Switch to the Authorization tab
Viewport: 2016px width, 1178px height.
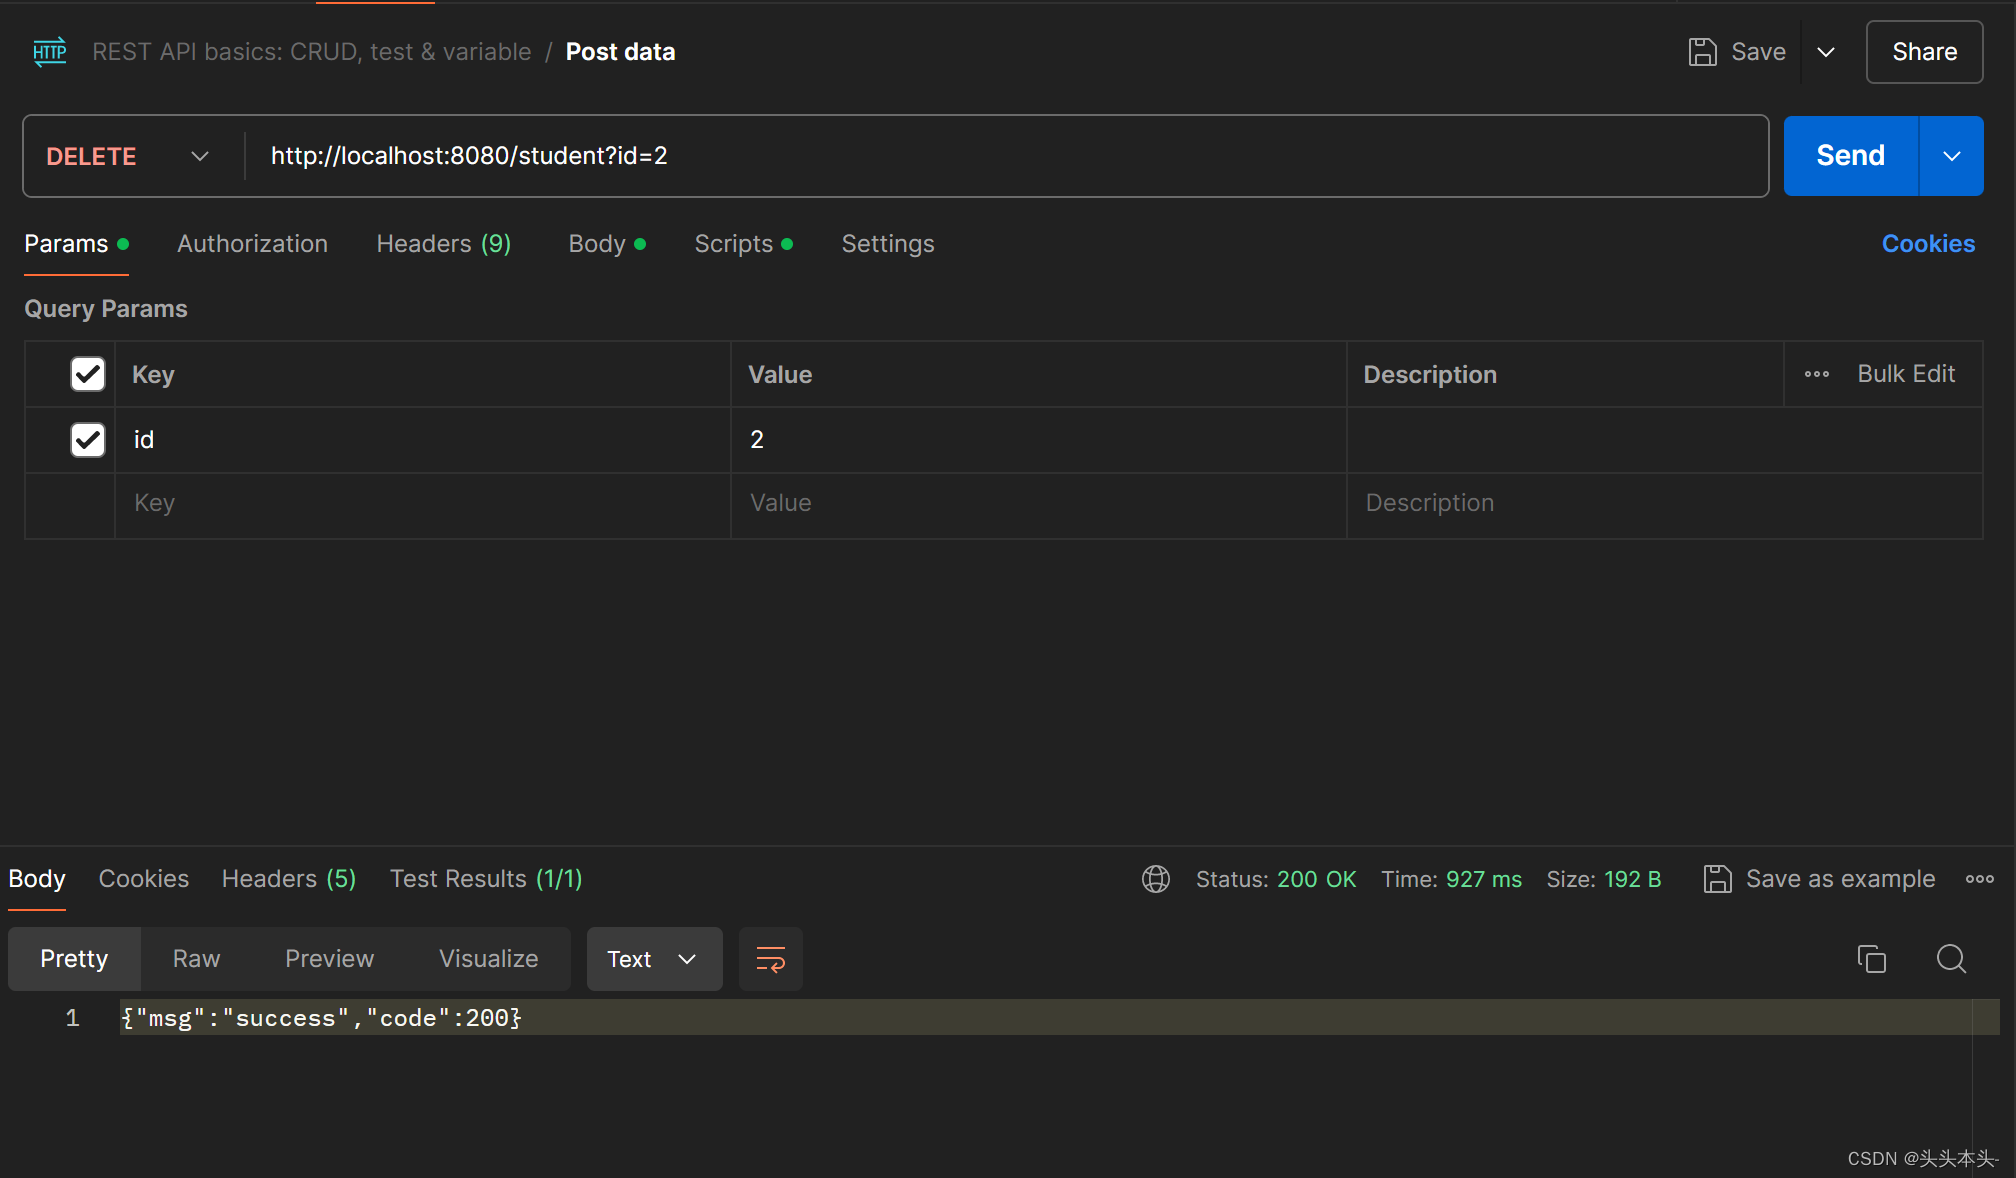coord(252,244)
